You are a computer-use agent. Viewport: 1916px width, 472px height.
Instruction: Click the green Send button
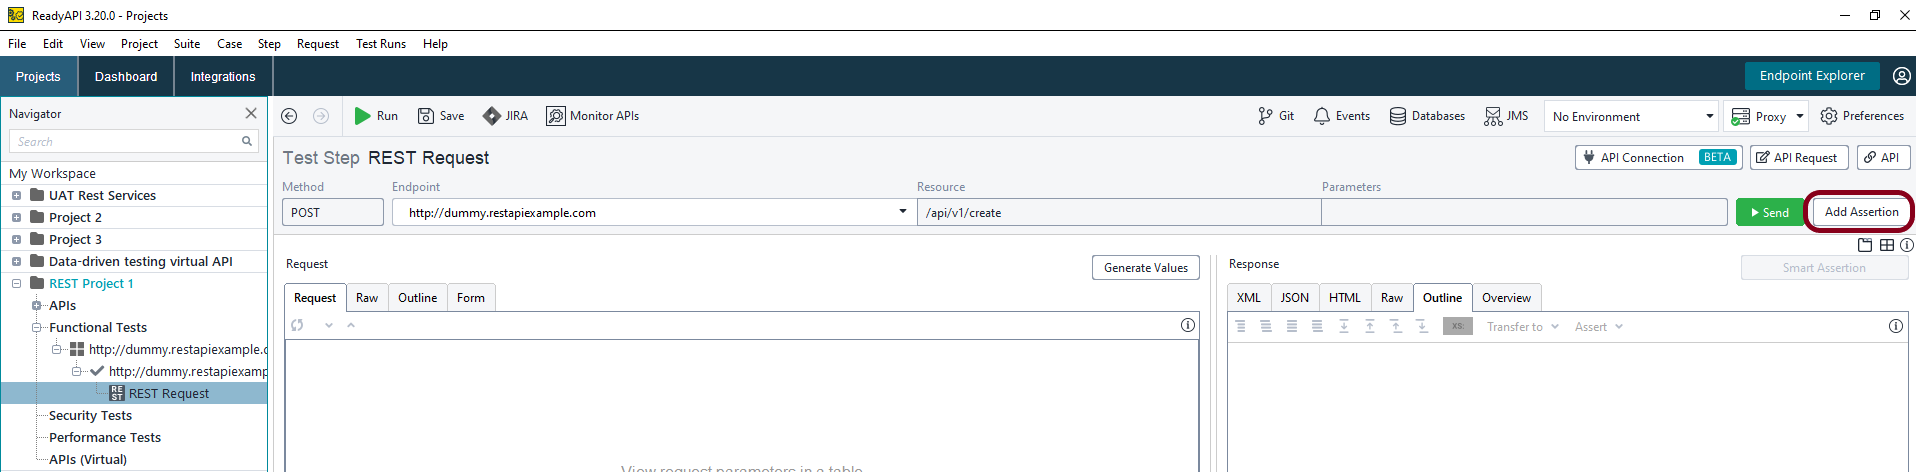click(x=1769, y=212)
